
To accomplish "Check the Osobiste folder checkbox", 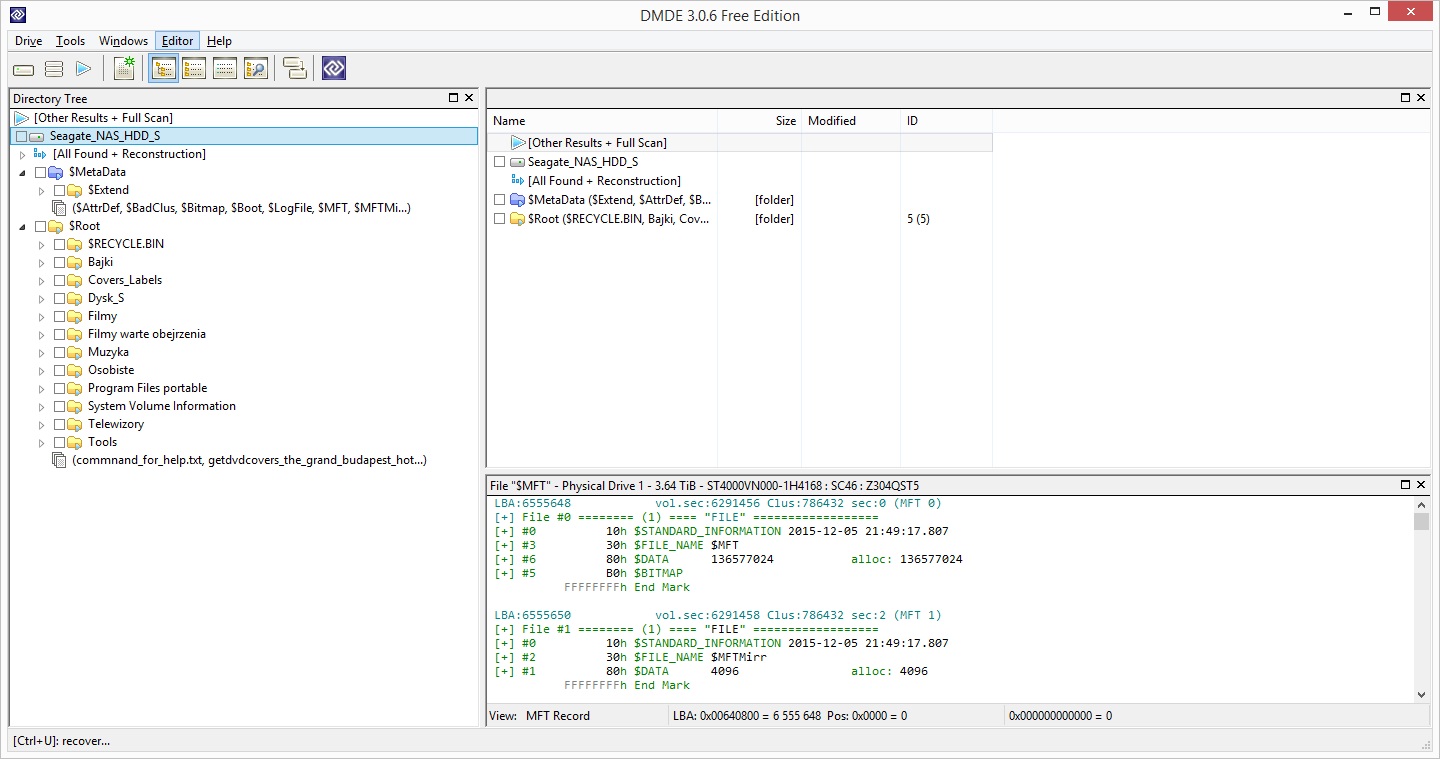I will click(60, 370).
